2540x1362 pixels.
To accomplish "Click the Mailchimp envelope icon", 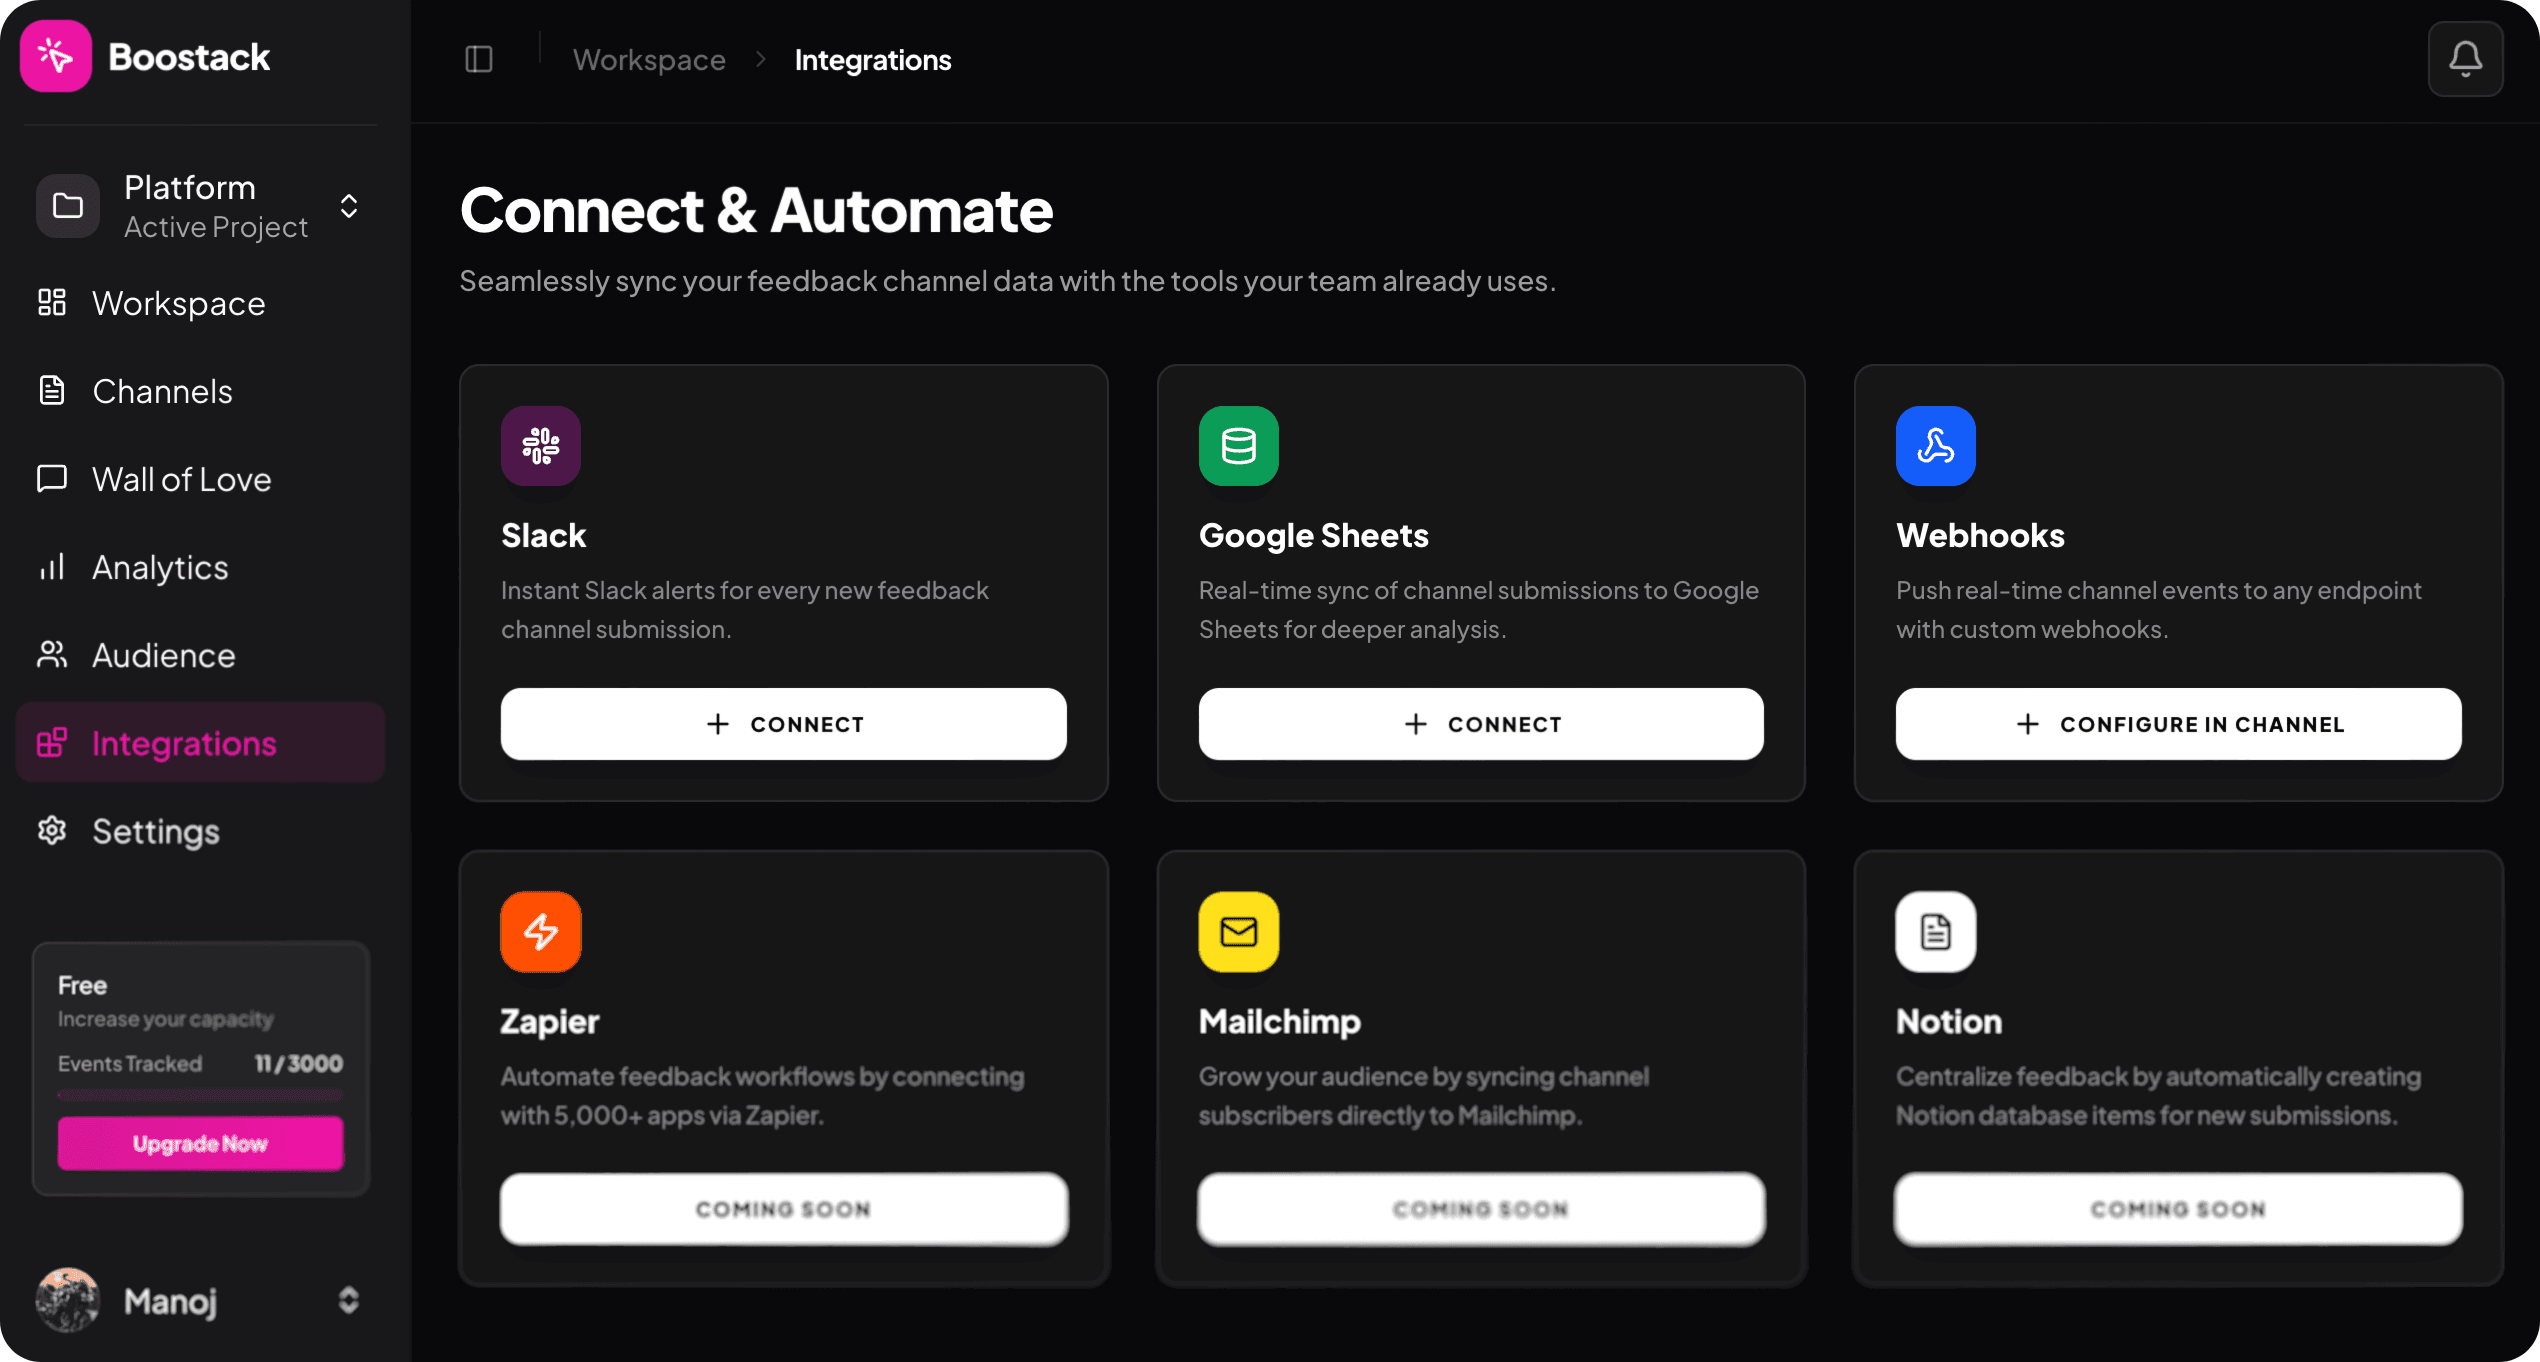I will [1237, 931].
